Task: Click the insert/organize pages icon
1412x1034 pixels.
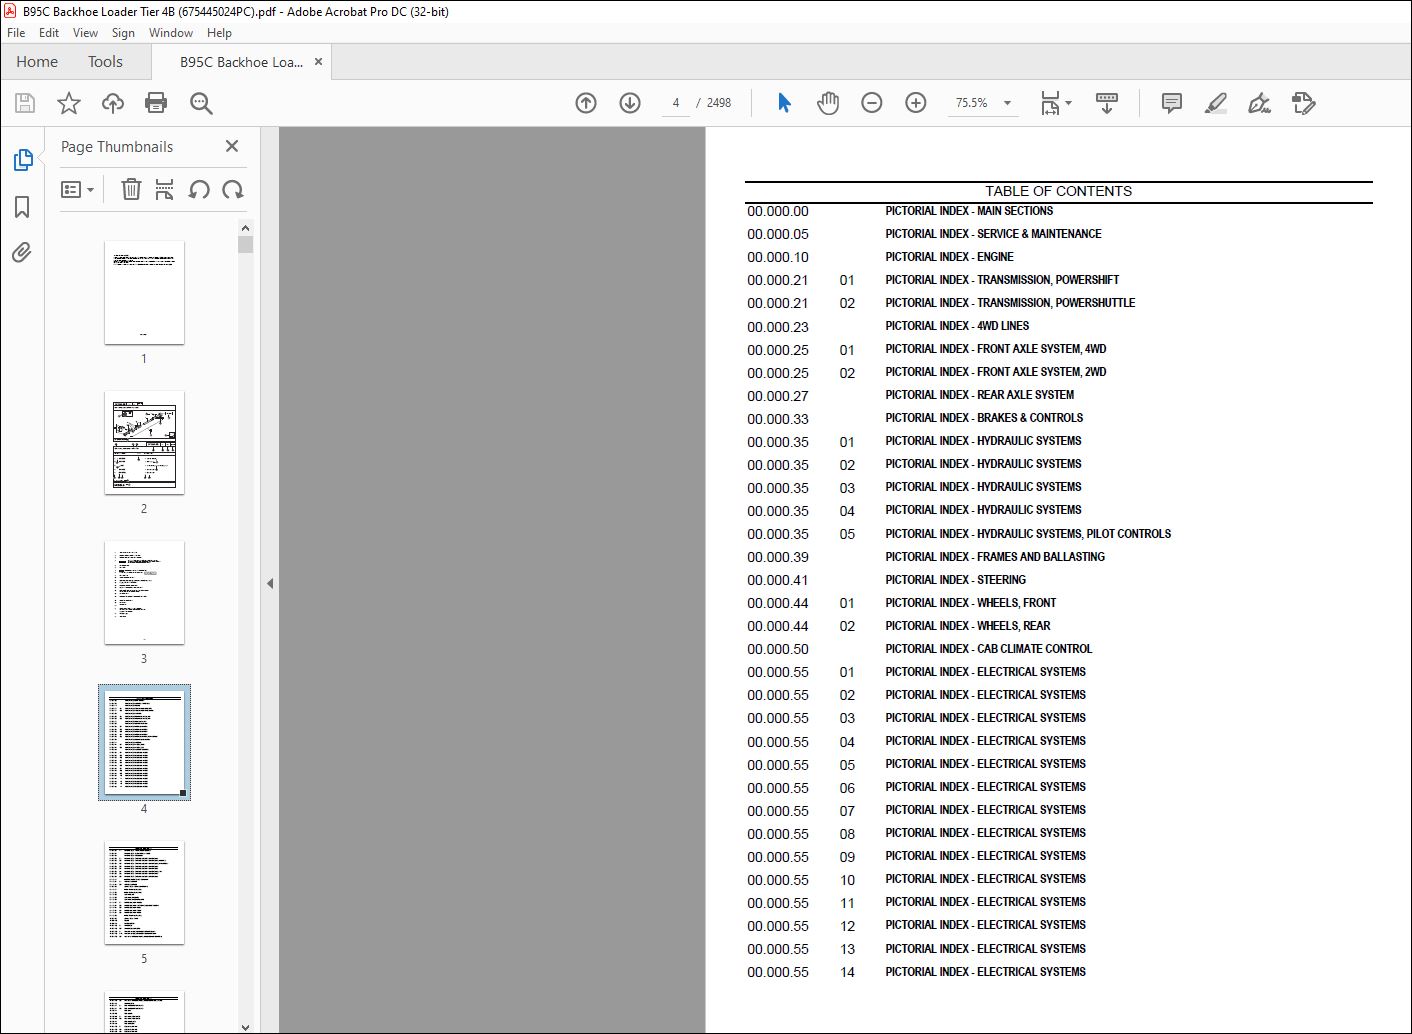Action: click(x=165, y=189)
